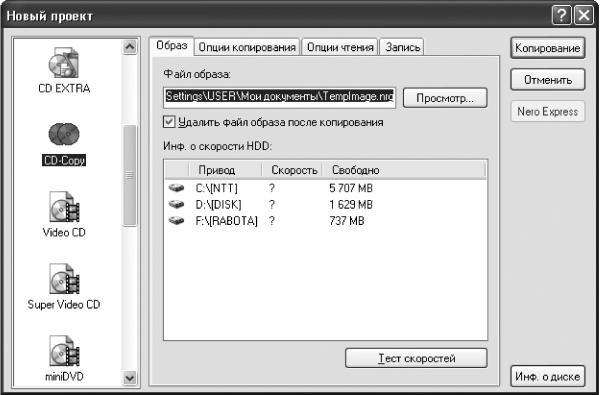Image resolution: width=600 pixels, height=395 pixels.
Task: Click the D:\[DISK] drive icon
Action: (x=176, y=205)
